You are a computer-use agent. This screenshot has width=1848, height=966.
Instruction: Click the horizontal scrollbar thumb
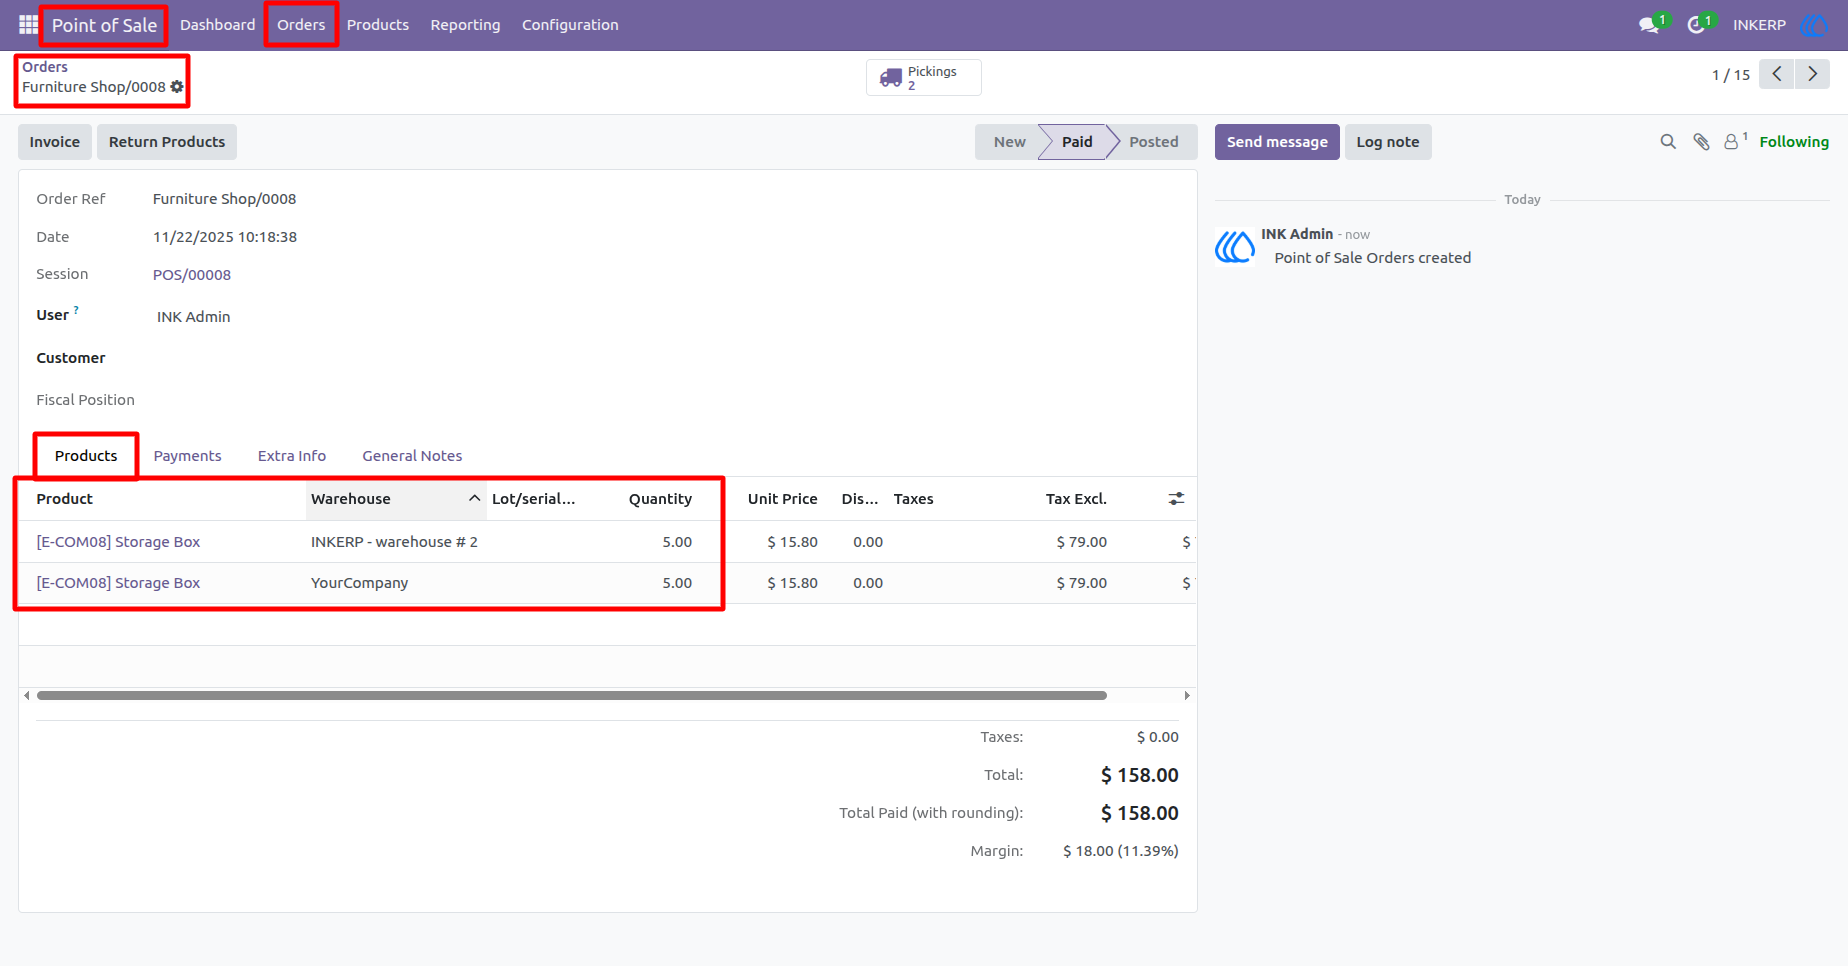pyautogui.click(x=571, y=695)
